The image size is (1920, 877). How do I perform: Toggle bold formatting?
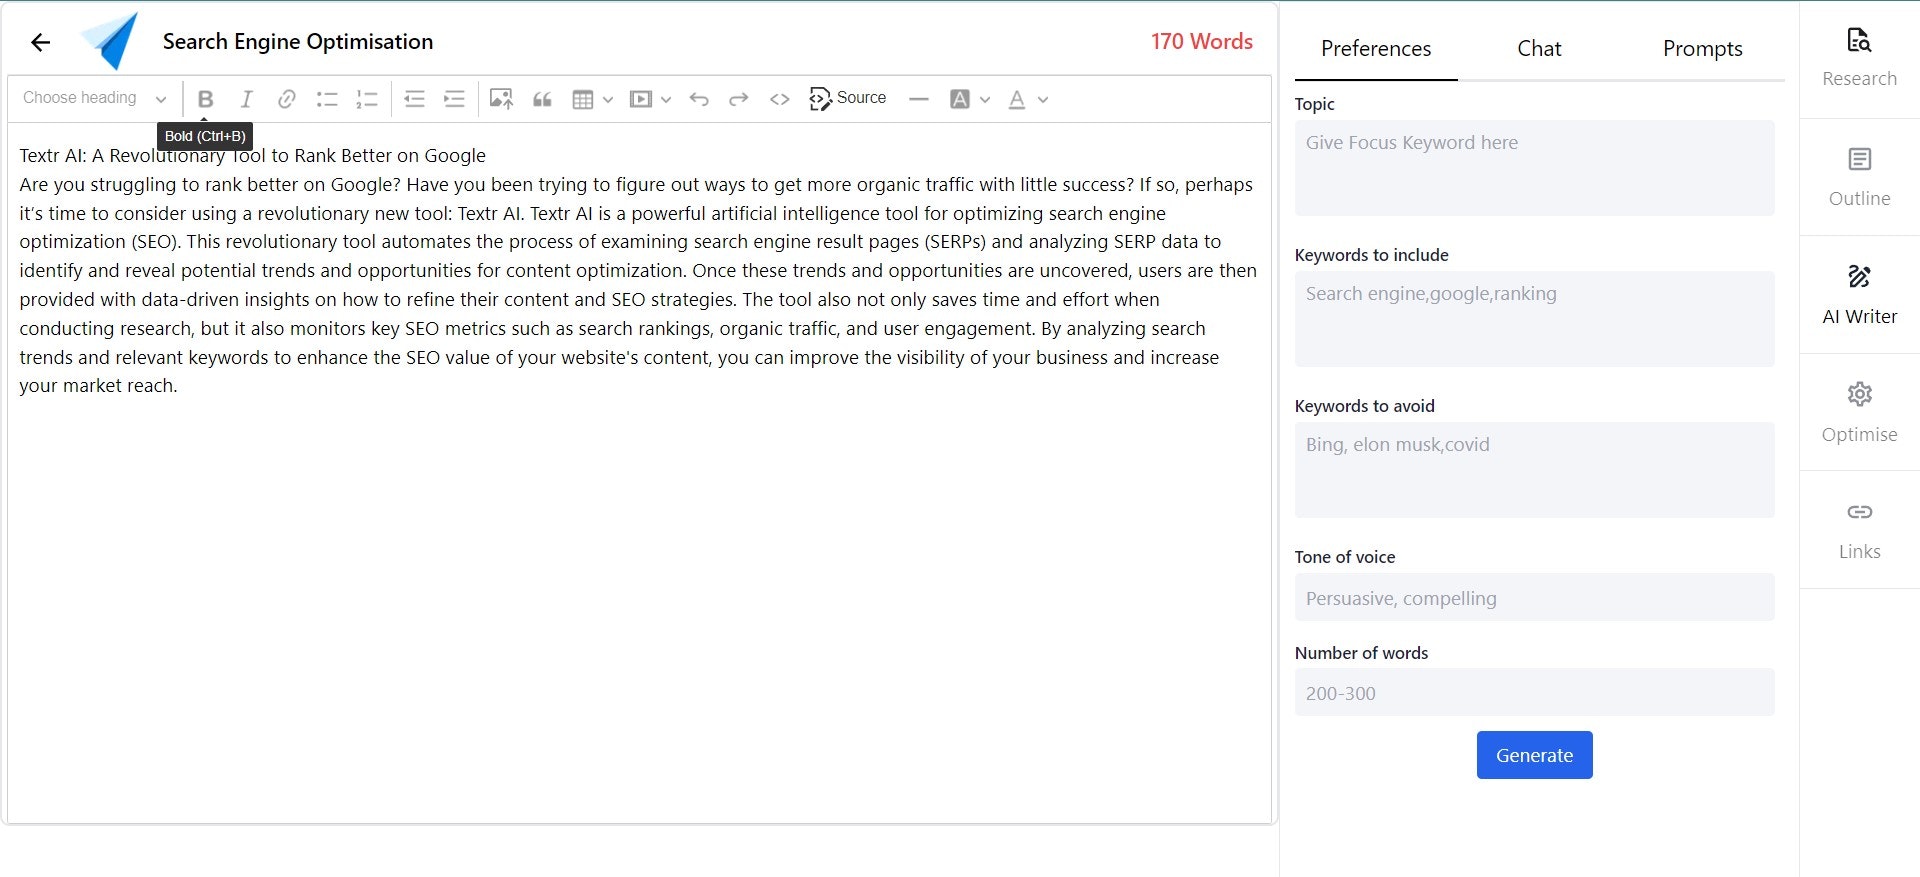click(x=205, y=99)
